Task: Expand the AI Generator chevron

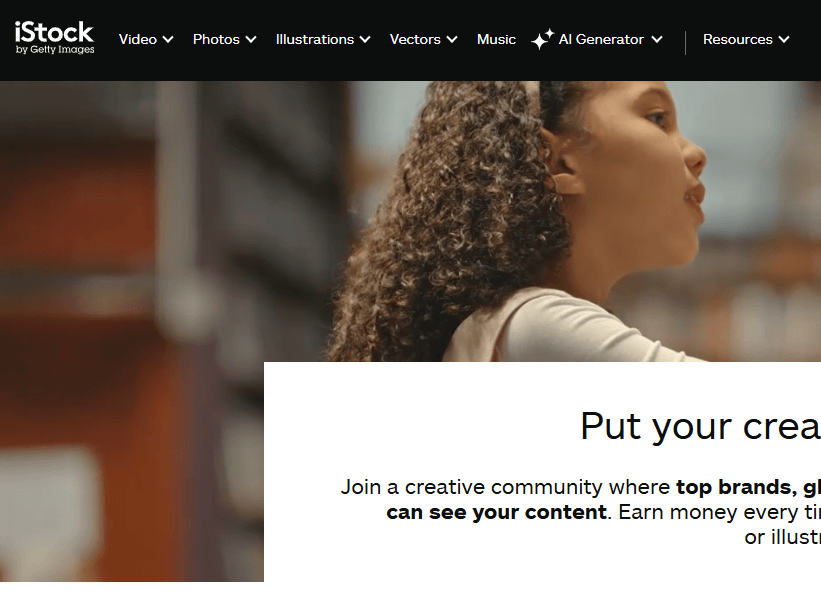Action: click(657, 39)
